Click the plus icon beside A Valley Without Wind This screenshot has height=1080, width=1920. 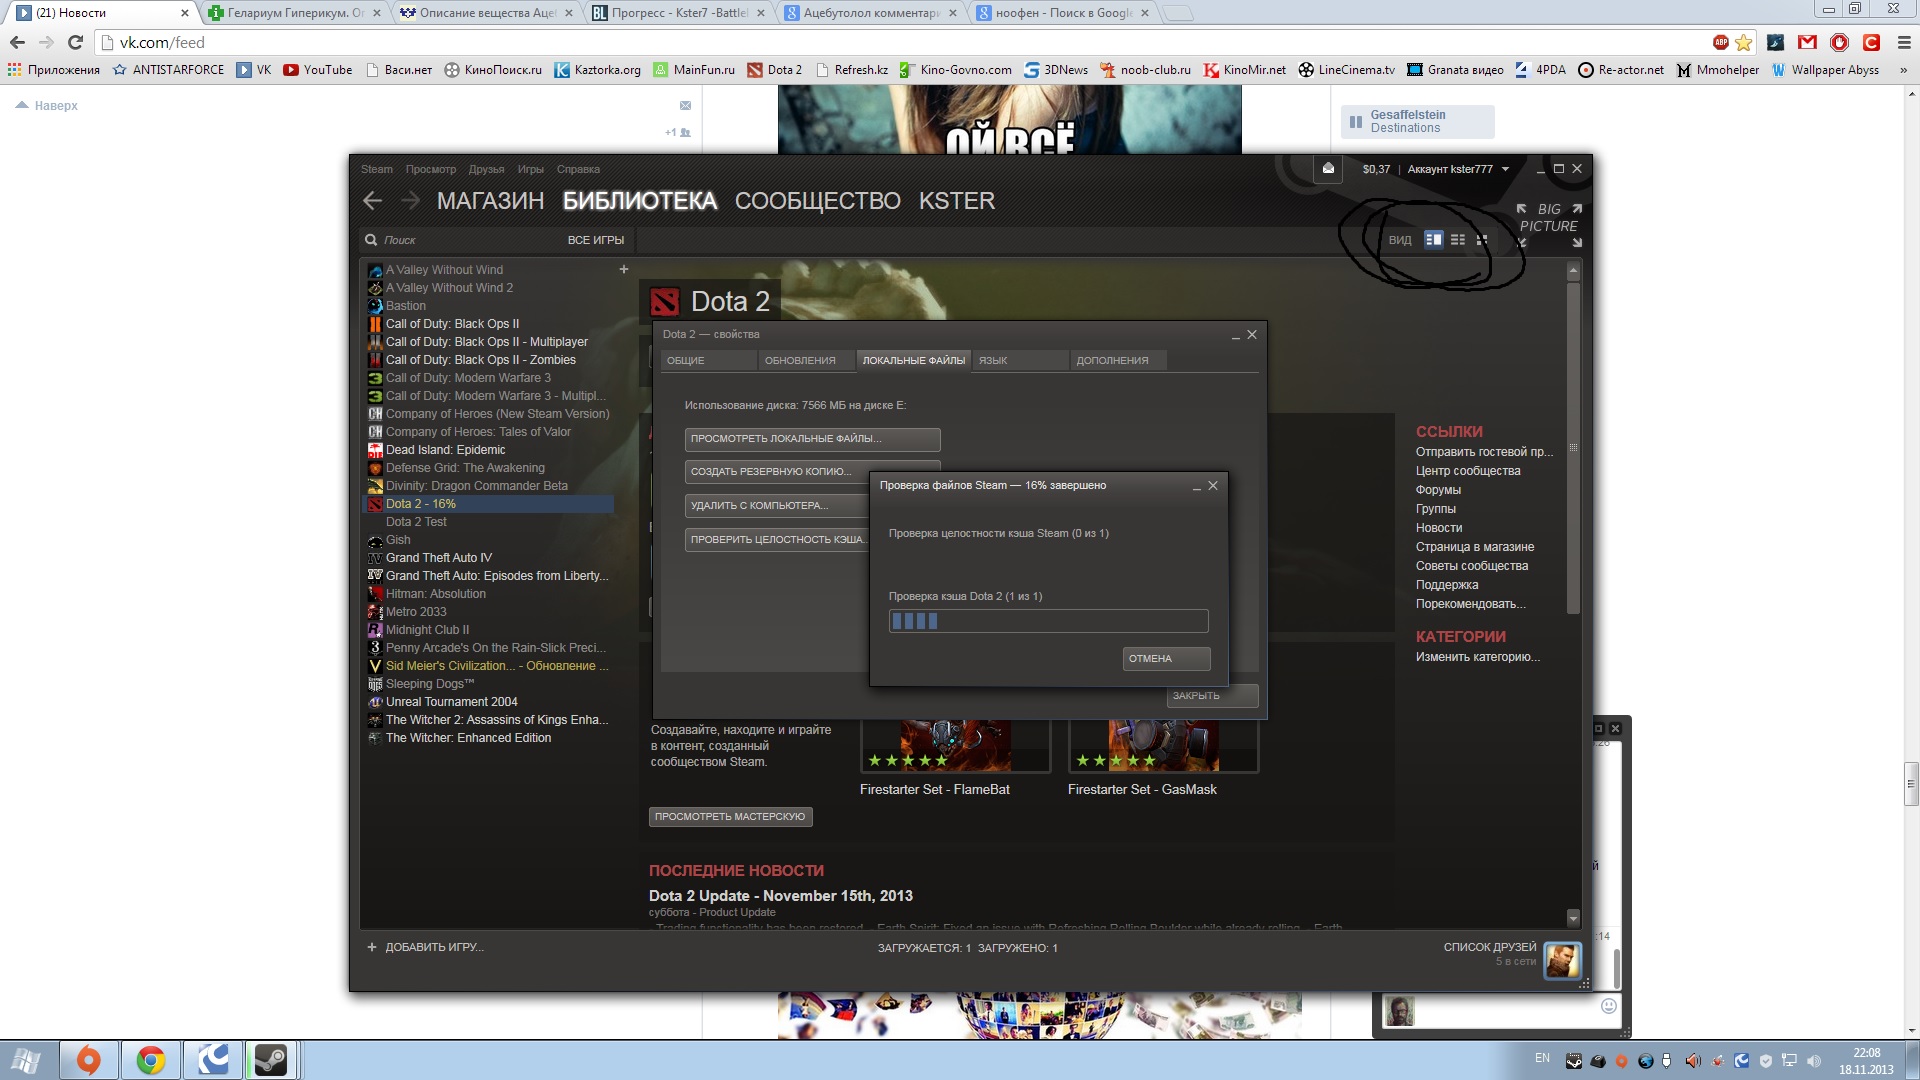pyautogui.click(x=624, y=269)
